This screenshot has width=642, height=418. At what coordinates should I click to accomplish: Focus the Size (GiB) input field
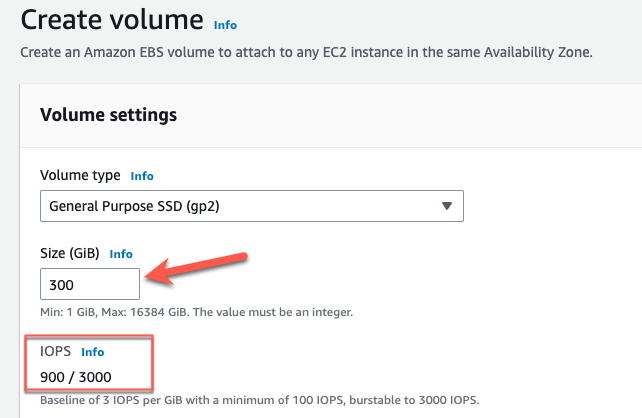coord(90,284)
